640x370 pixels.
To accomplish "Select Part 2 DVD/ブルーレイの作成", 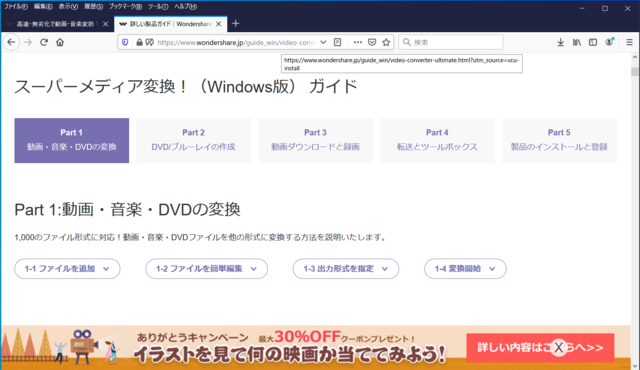I will tap(193, 140).
